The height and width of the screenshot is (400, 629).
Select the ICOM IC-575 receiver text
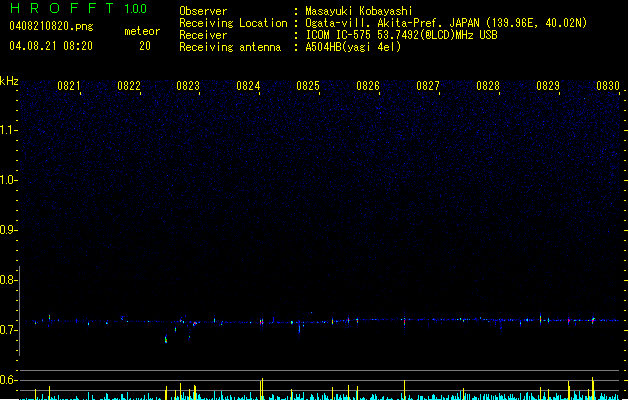(x=402, y=35)
